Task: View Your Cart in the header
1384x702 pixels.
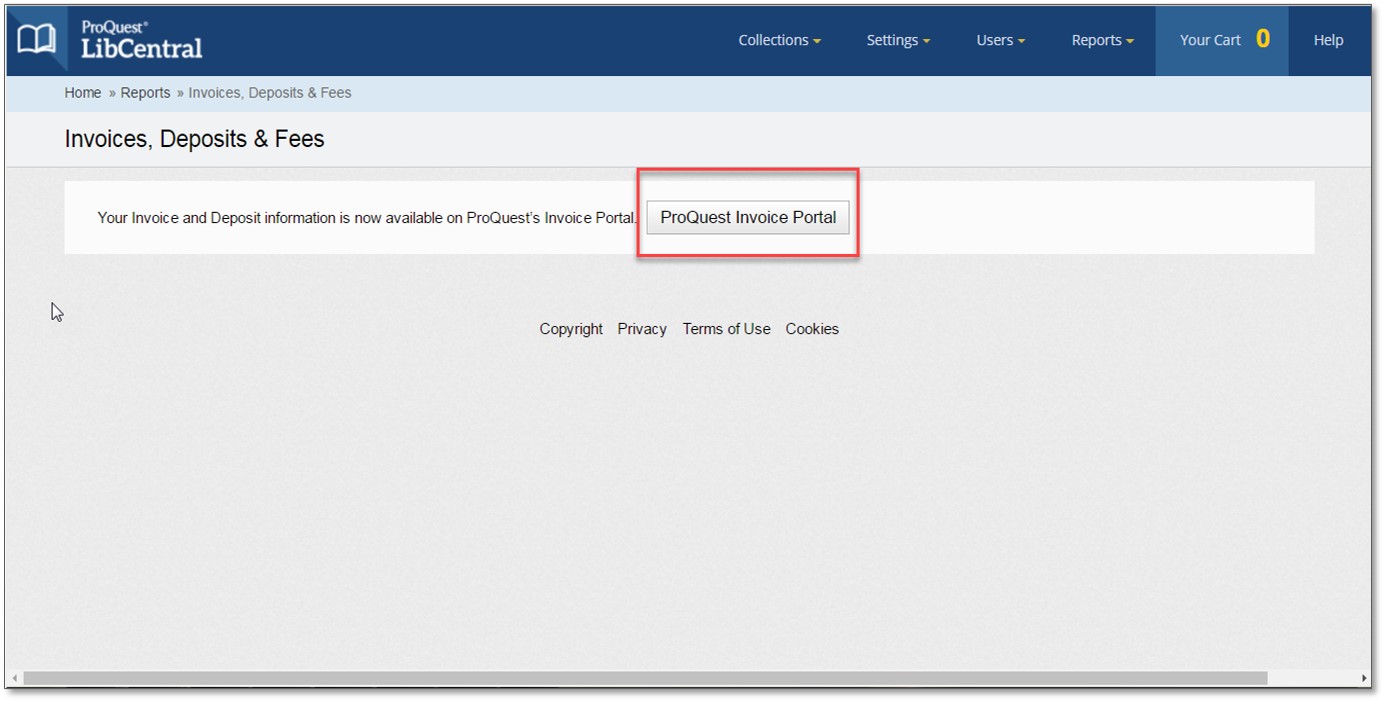Action: click(x=1222, y=40)
